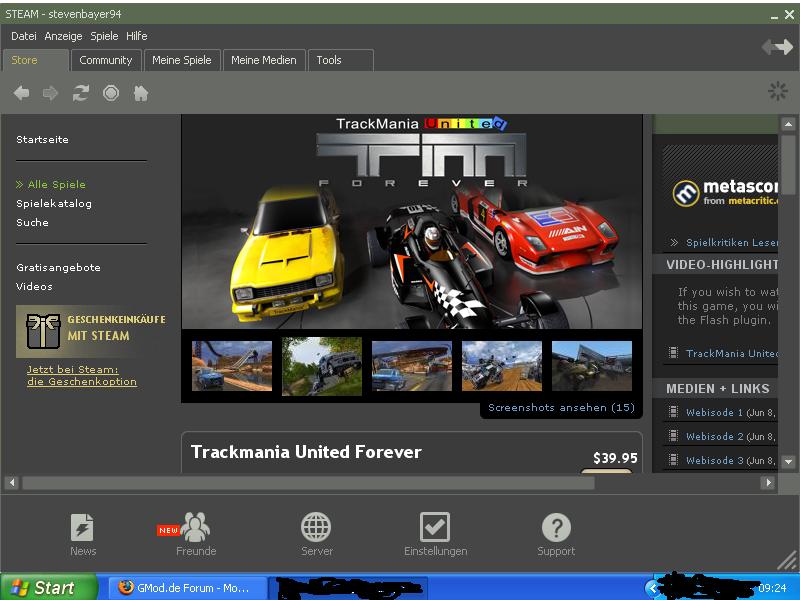
Task: Click Screenshots ansehen (15) link
Action: click(x=561, y=408)
